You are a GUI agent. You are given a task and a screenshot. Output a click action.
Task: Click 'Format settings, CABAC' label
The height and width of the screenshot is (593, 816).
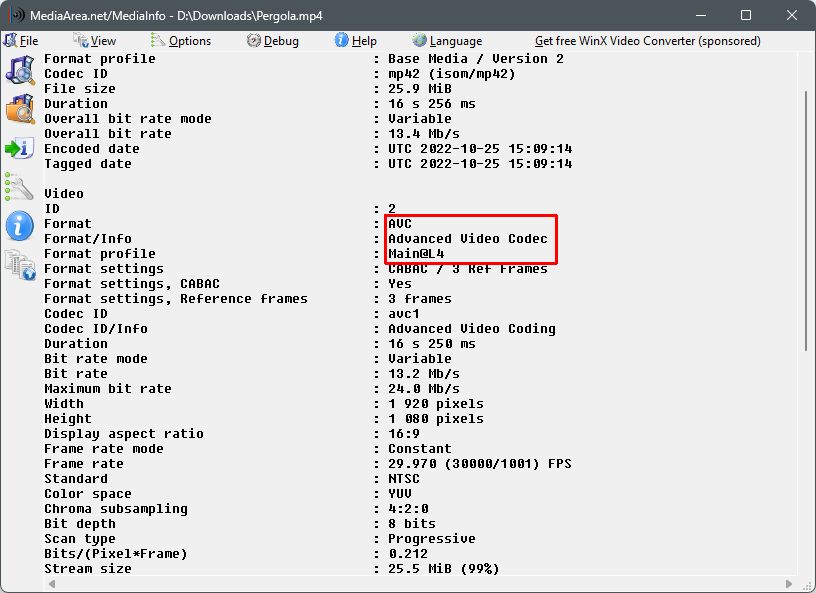click(132, 284)
